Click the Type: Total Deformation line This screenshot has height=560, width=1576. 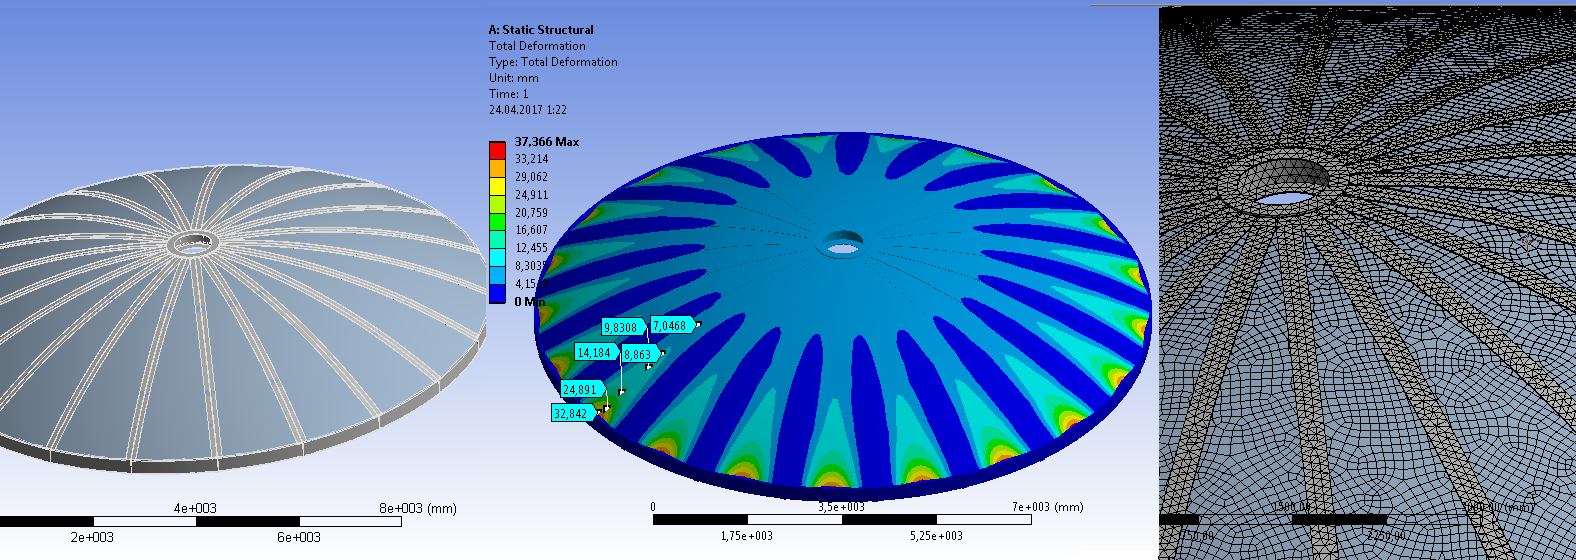[x=553, y=62]
